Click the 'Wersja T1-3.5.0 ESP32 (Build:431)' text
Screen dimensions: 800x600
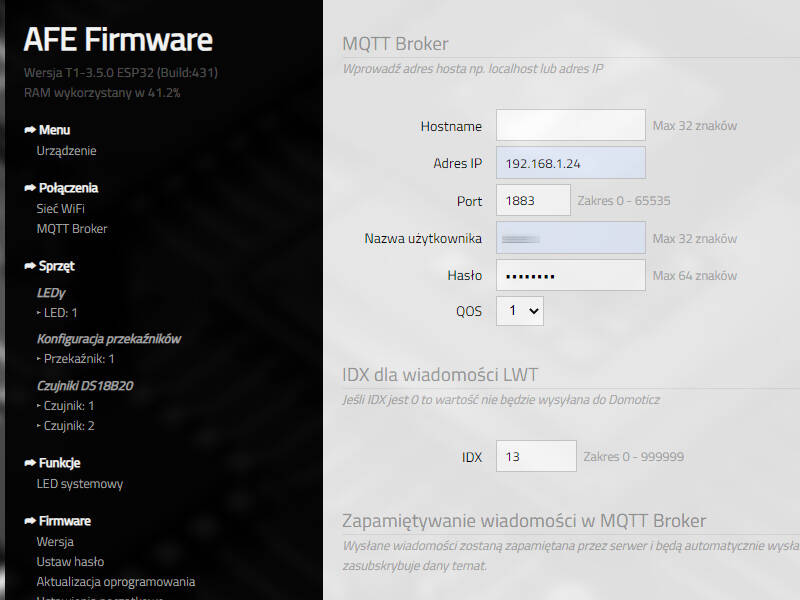pyautogui.click(x=121, y=73)
